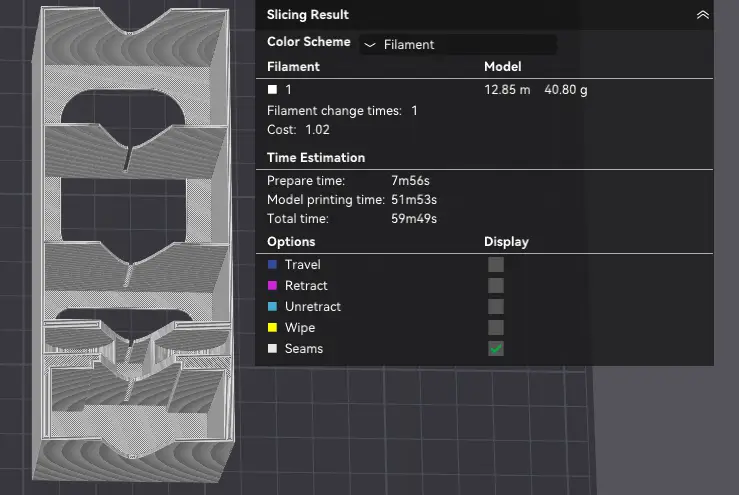Viewport: 739px width, 495px height.
Task: Click the white filament 1 color swatch
Action: coord(272,90)
